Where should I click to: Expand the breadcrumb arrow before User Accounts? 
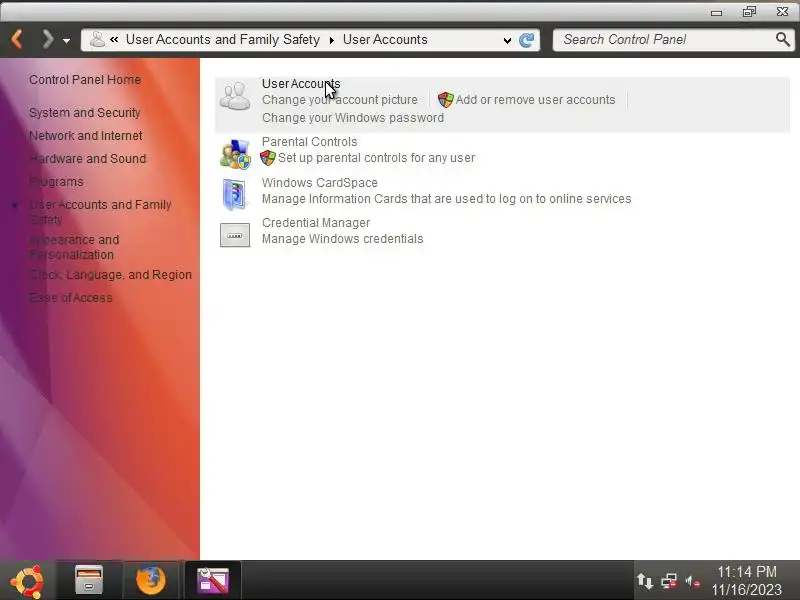coord(332,40)
